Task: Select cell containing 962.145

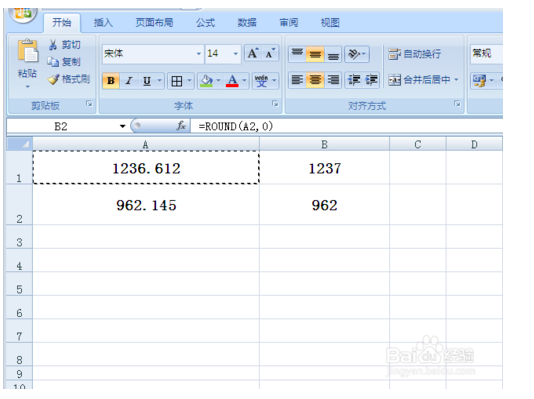Action: coord(146,205)
